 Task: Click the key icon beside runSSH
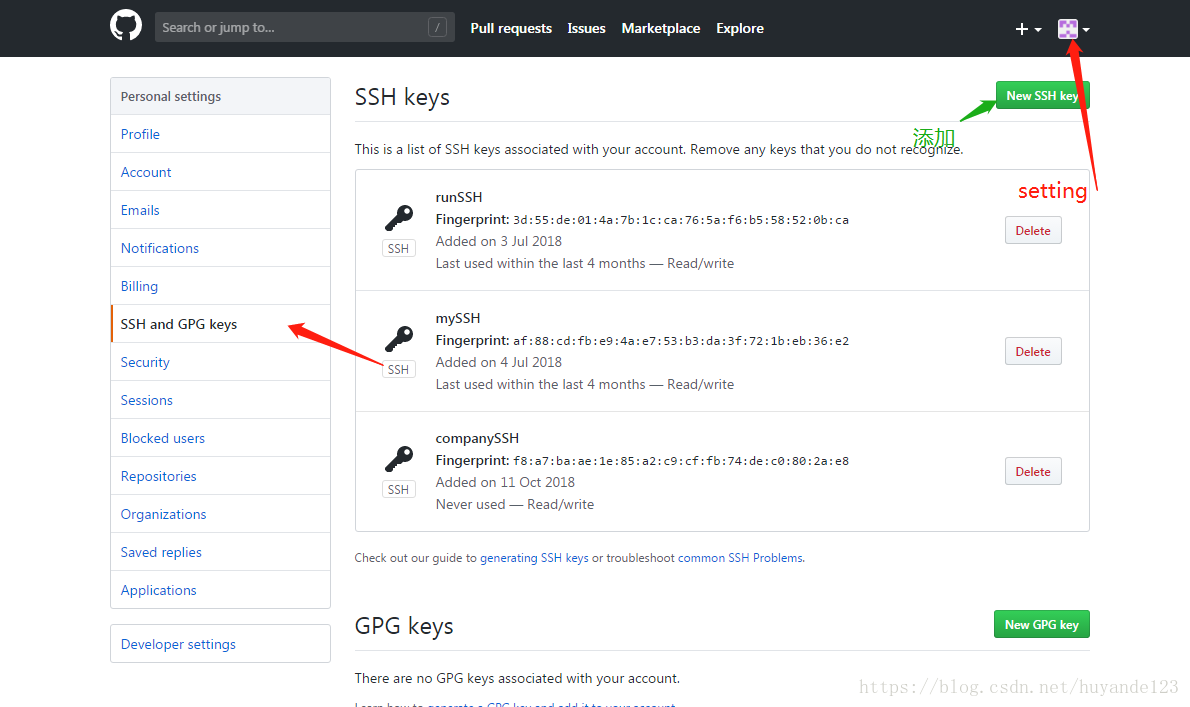399,218
